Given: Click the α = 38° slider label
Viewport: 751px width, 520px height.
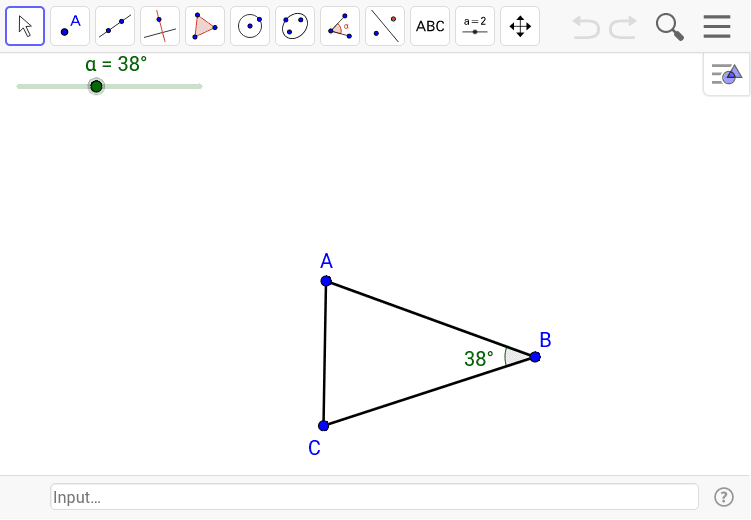Looking at the screenshot, I should tap(116, 64).
